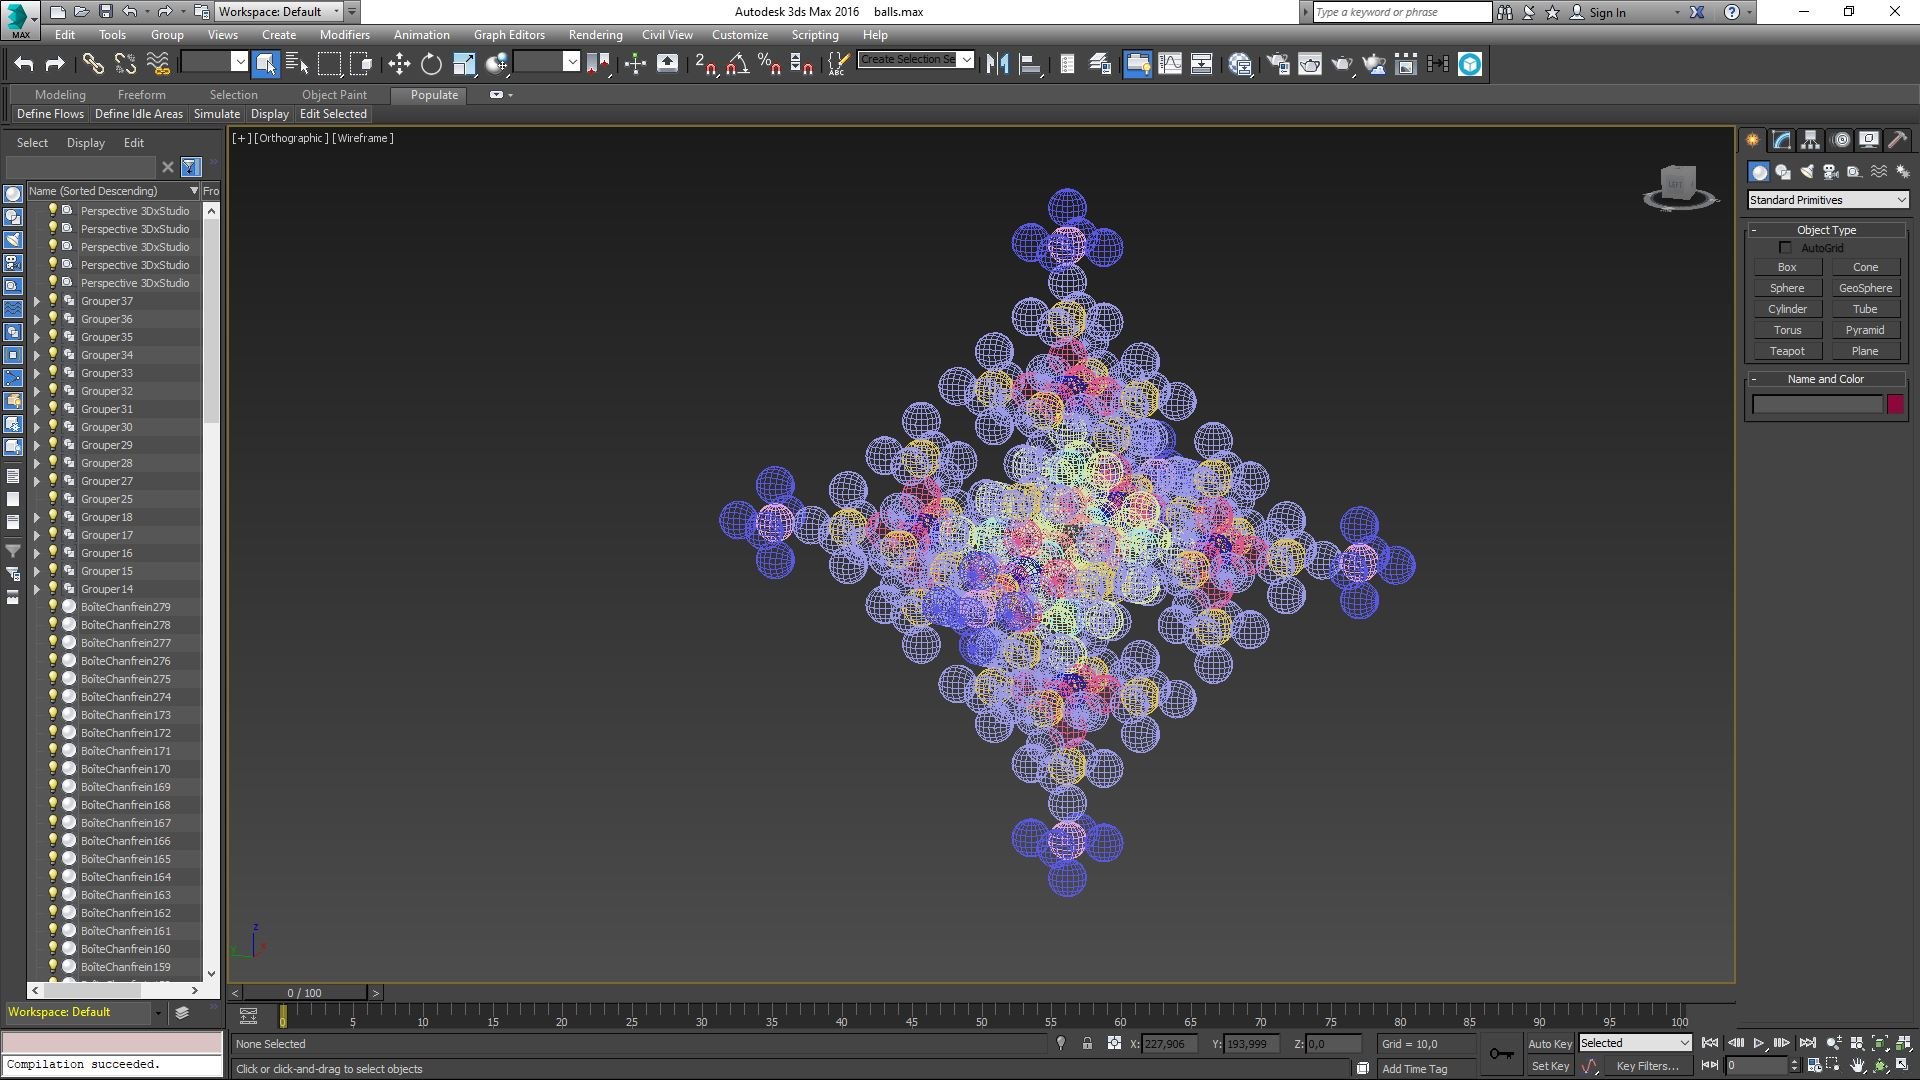Enable the AutoGrid checkbox

(x=1785, y=248)
